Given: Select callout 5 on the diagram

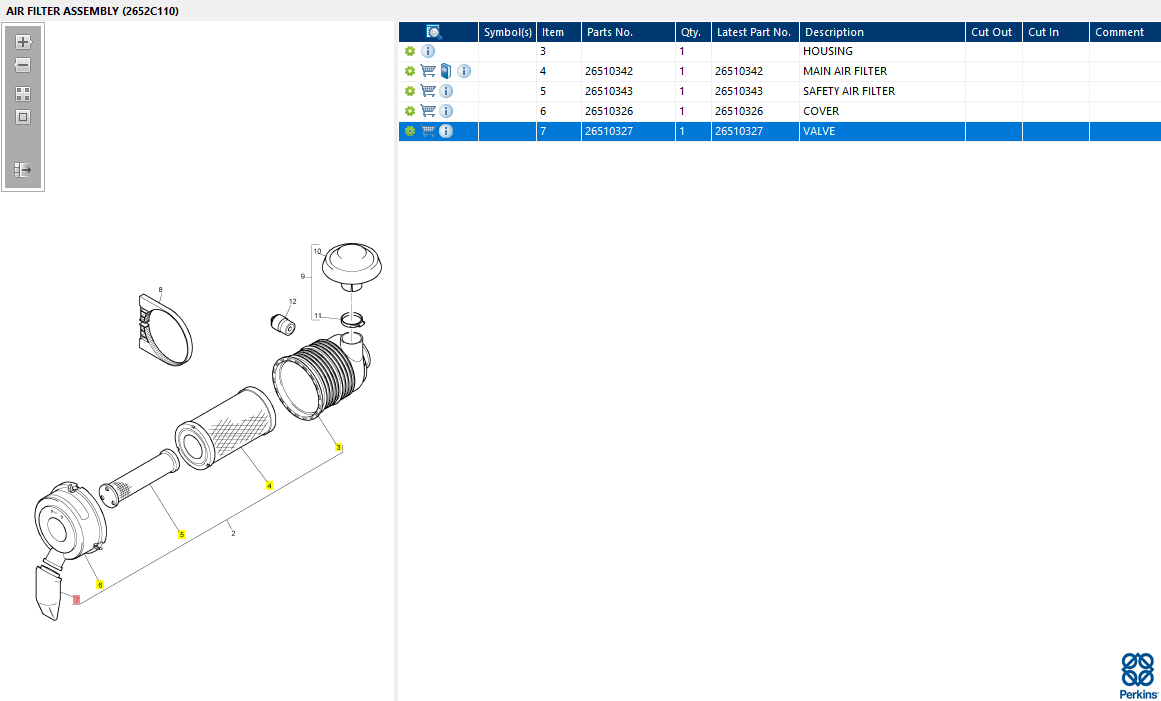Looking at the screenshot, I should point(181,534).
